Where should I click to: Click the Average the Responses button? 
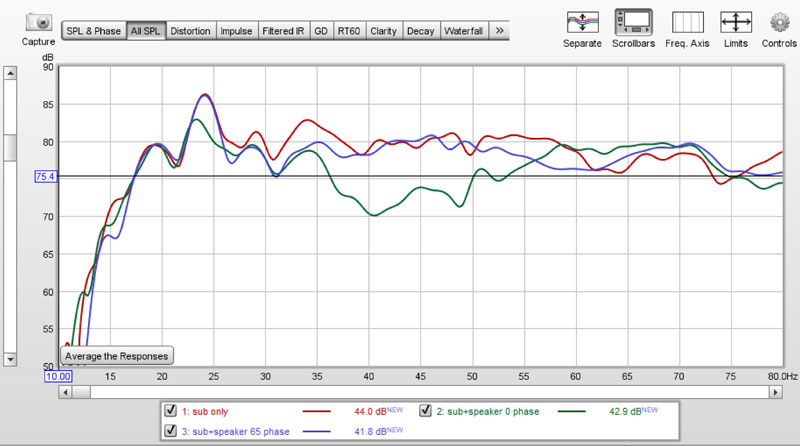[x=117, y=355]
